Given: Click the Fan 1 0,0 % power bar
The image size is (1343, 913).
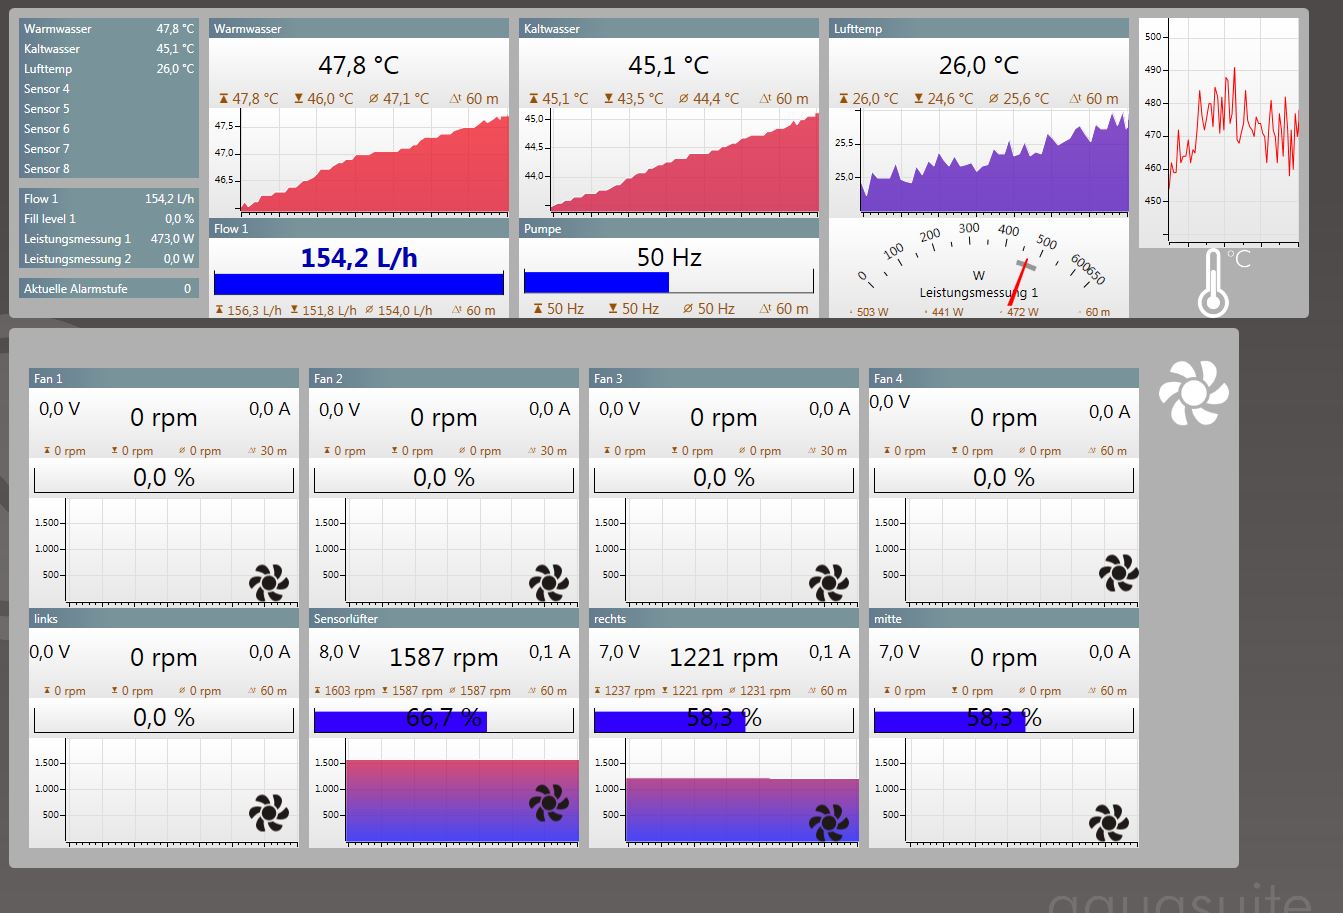Looking at the screenshot, I should click(164, 478).
